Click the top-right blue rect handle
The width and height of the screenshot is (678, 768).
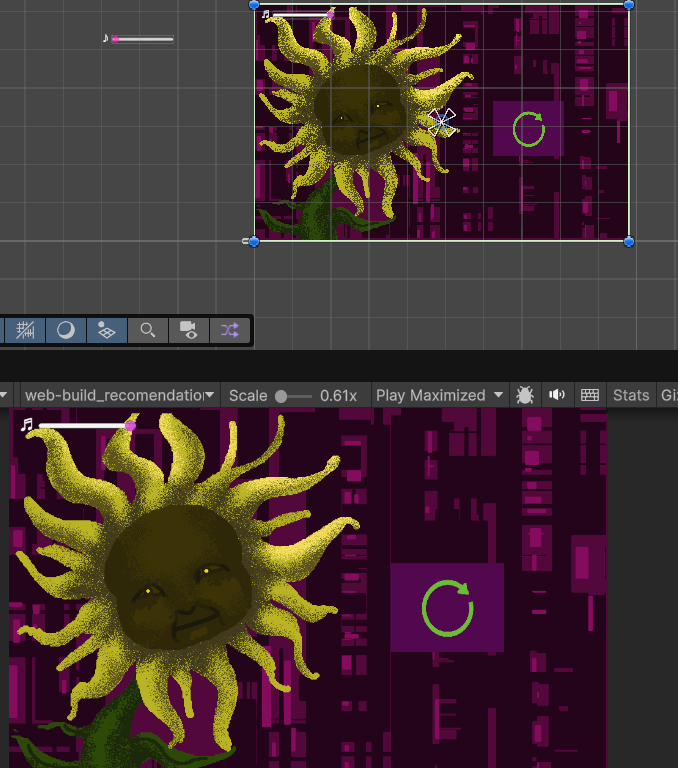coord(629,4)
